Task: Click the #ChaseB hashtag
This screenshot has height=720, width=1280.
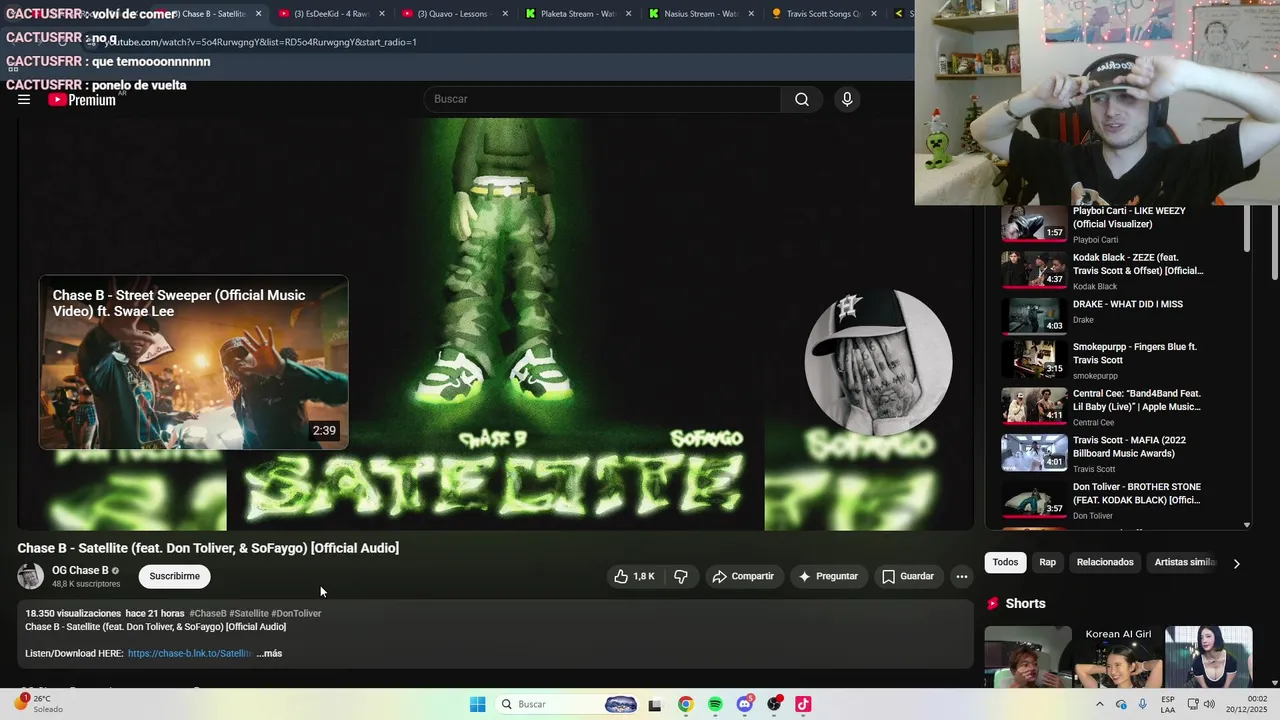Action: pos(208,613)
